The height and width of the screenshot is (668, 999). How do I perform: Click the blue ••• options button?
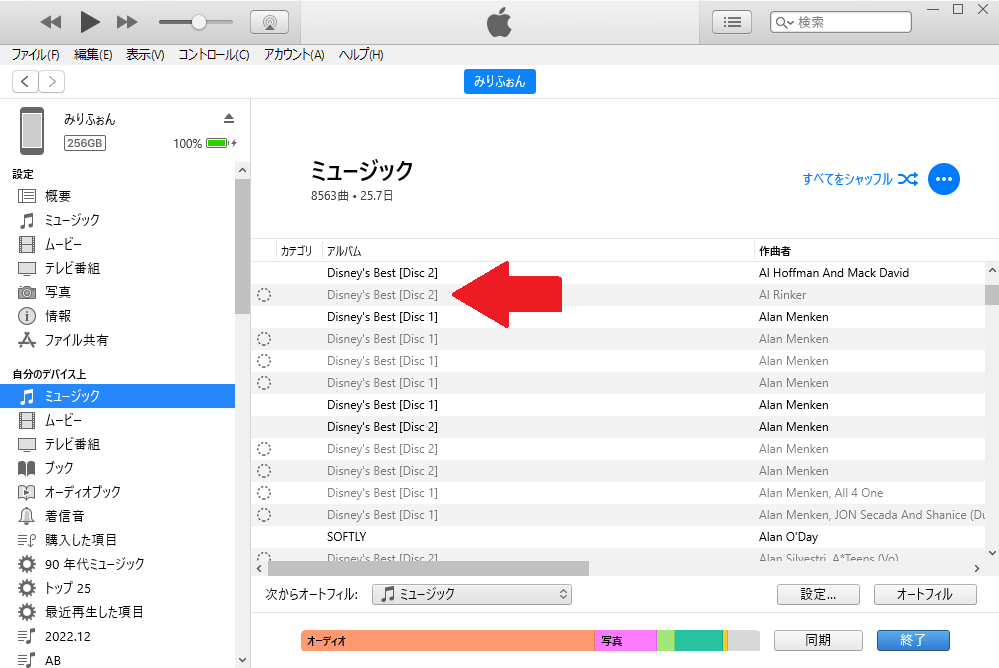click(943, 179)
